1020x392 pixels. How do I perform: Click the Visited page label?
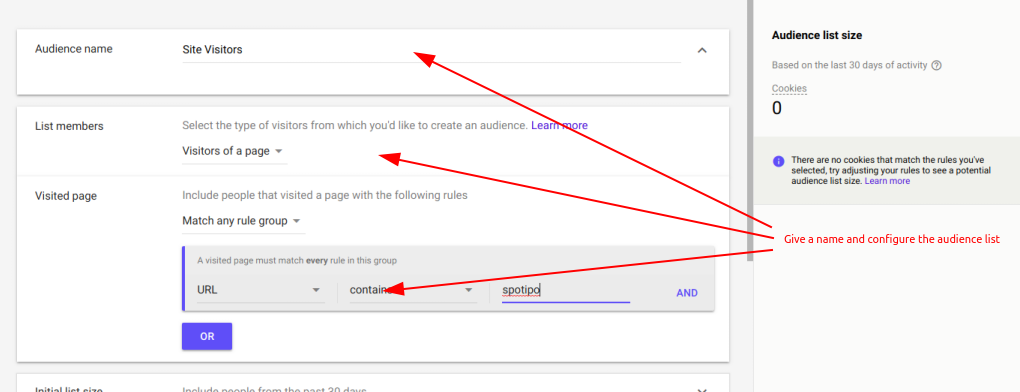tap(66, 196)
